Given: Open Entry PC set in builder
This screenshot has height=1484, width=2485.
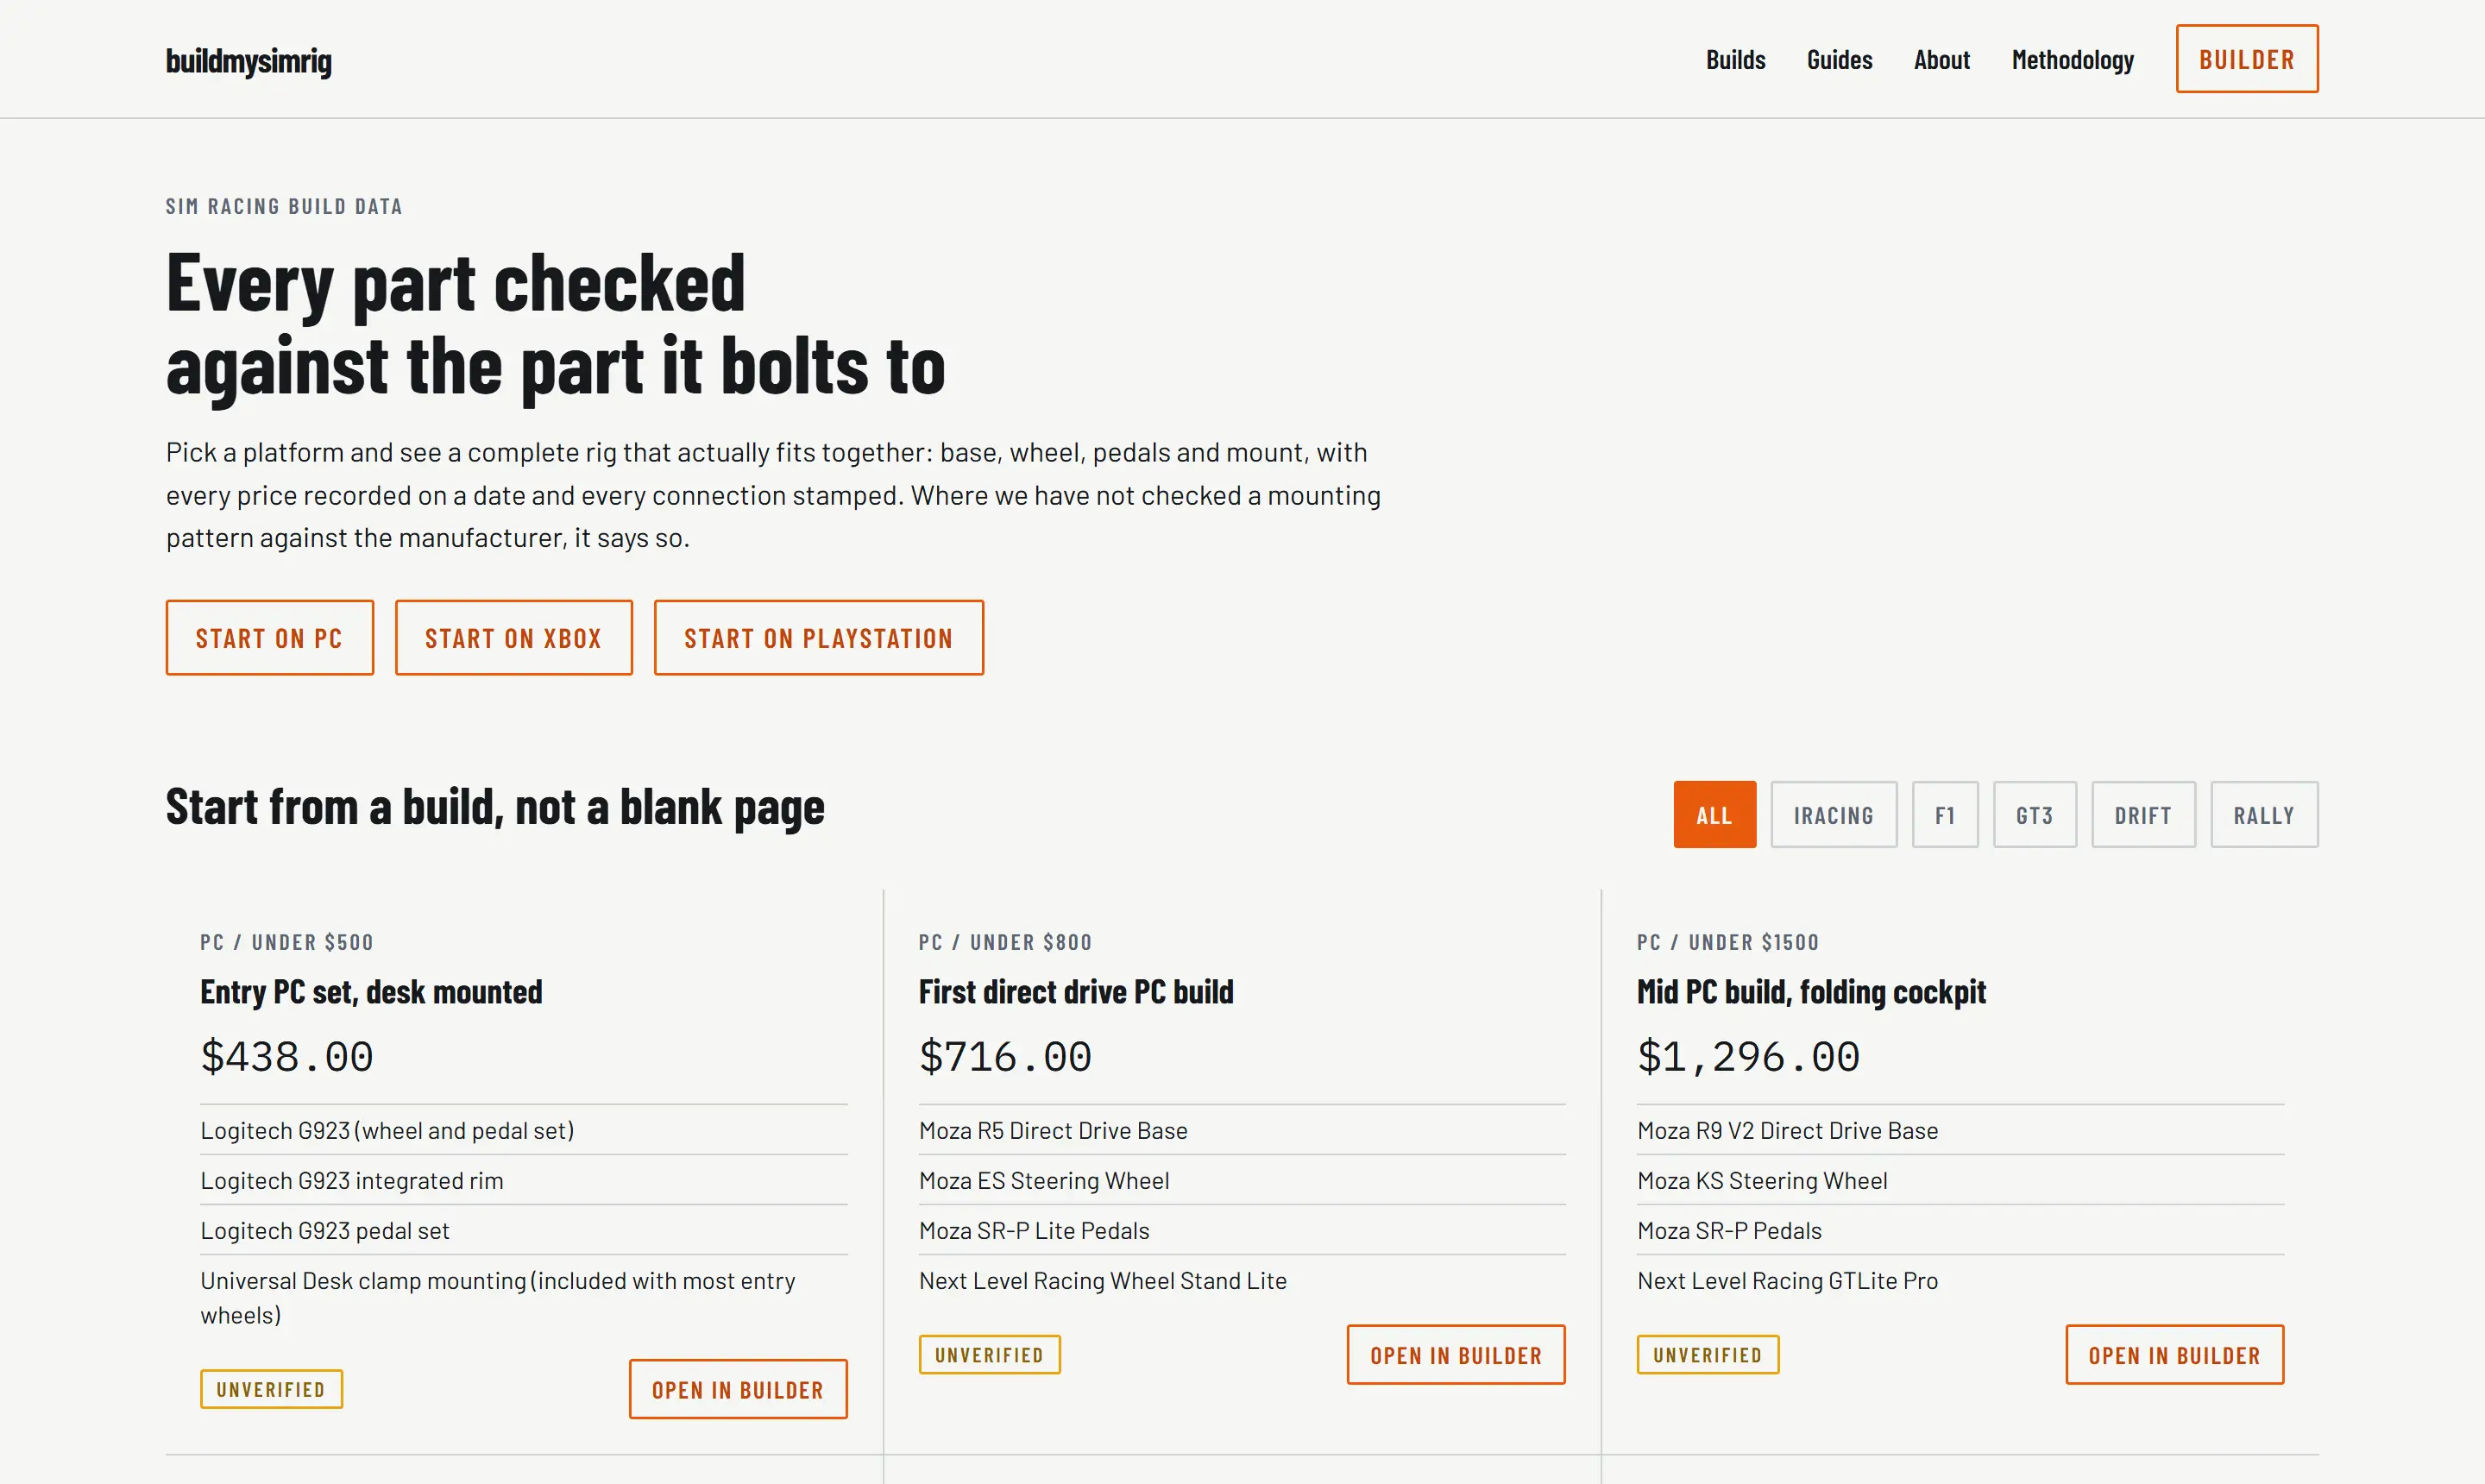Looking at the screenshot, I should [738, 1389].
